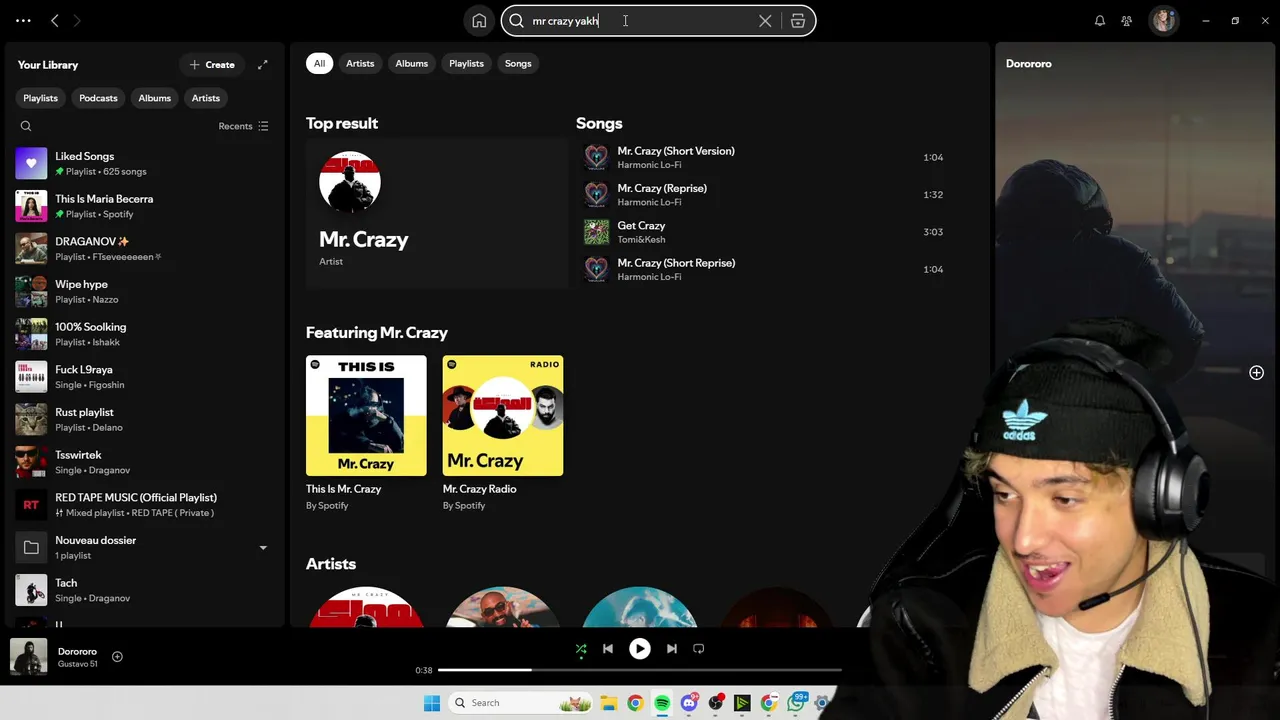1280x720 pixels.
Task: Filter library by Playlists
Action: coord(41,98)
